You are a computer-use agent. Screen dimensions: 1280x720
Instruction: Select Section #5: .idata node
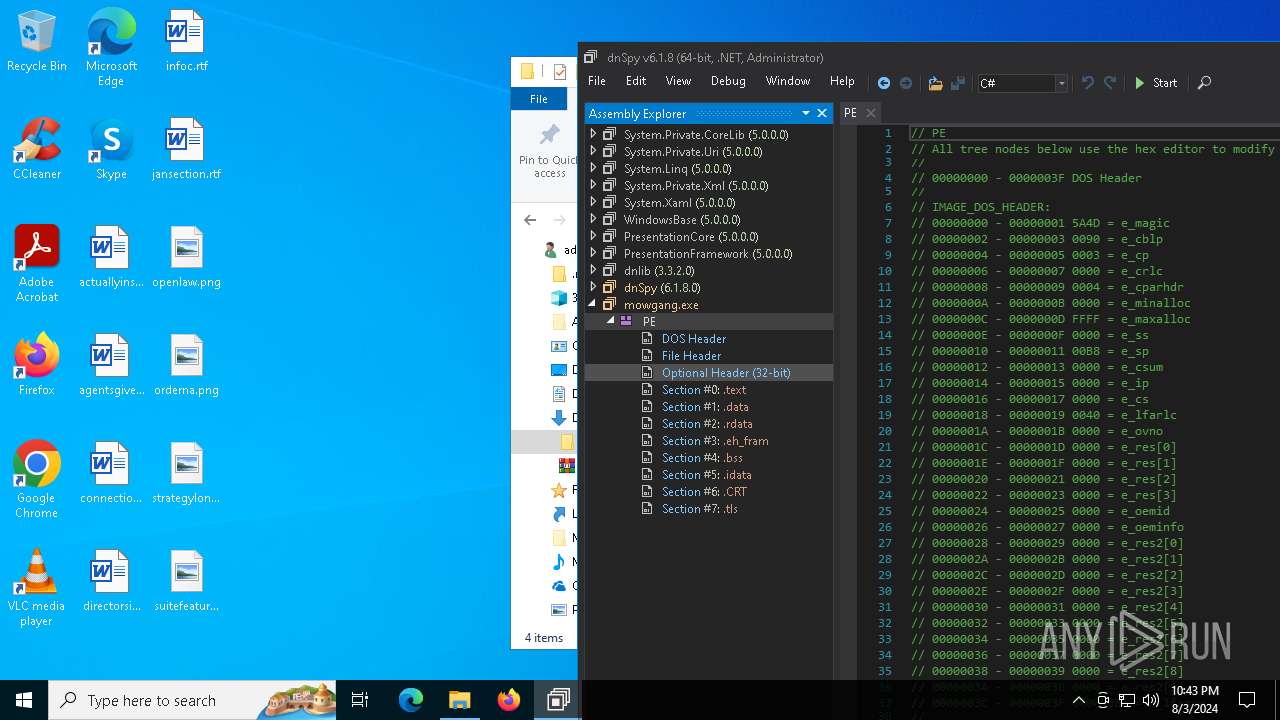pyautogui.click(x=707, y=474)
